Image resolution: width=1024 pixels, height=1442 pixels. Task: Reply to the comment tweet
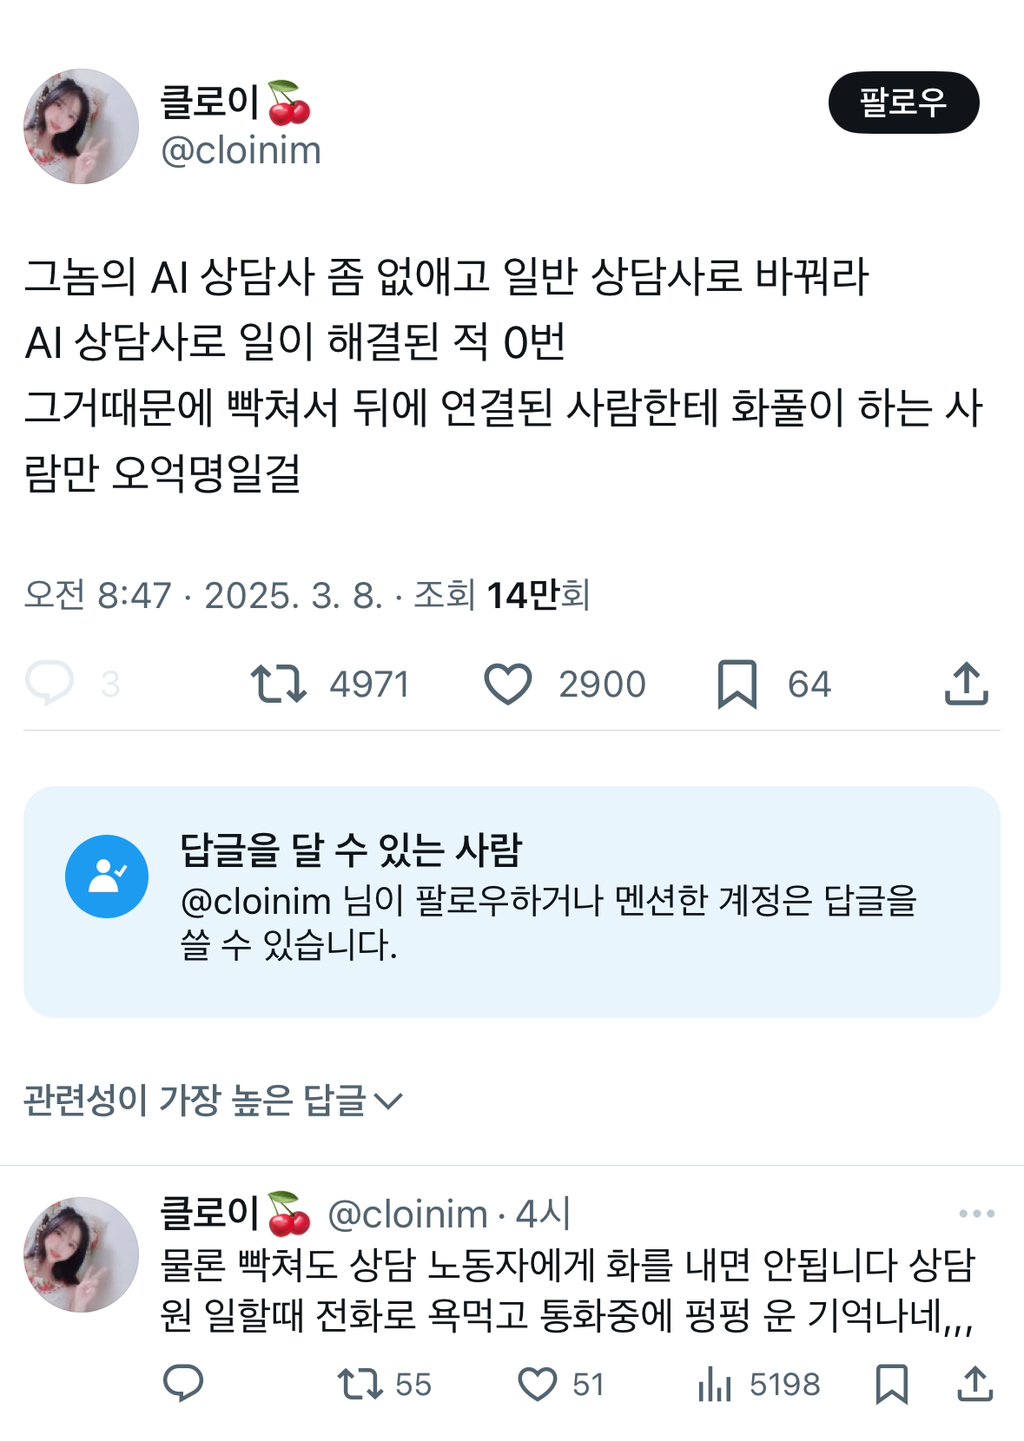click(183, 1384)
